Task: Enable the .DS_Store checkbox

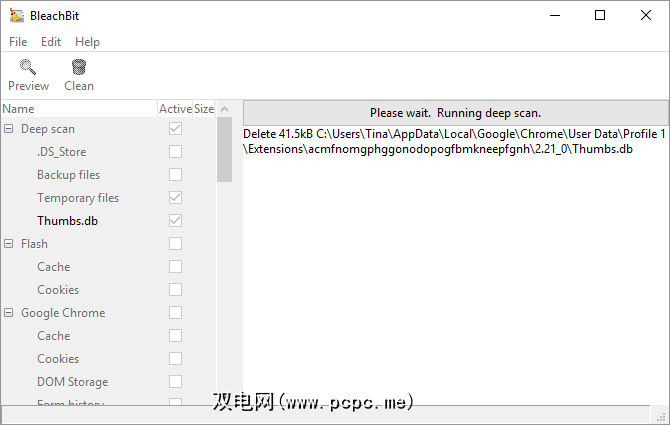Action: click(175, 152)
